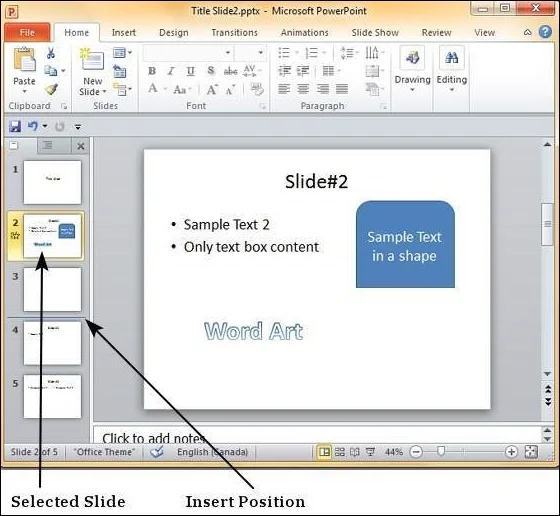Switch to Transitions tab
This screenshot has height=516, width=560.
pos(234,32)
